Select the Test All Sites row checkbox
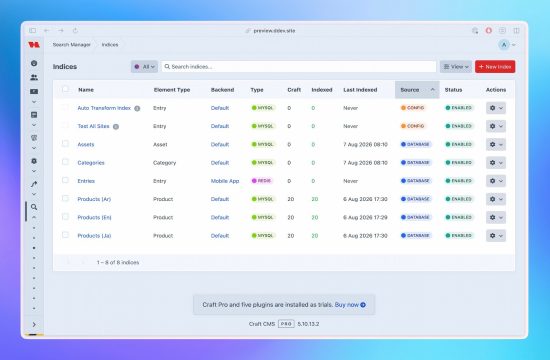550x360 pixels. click(x=65, y=125)
